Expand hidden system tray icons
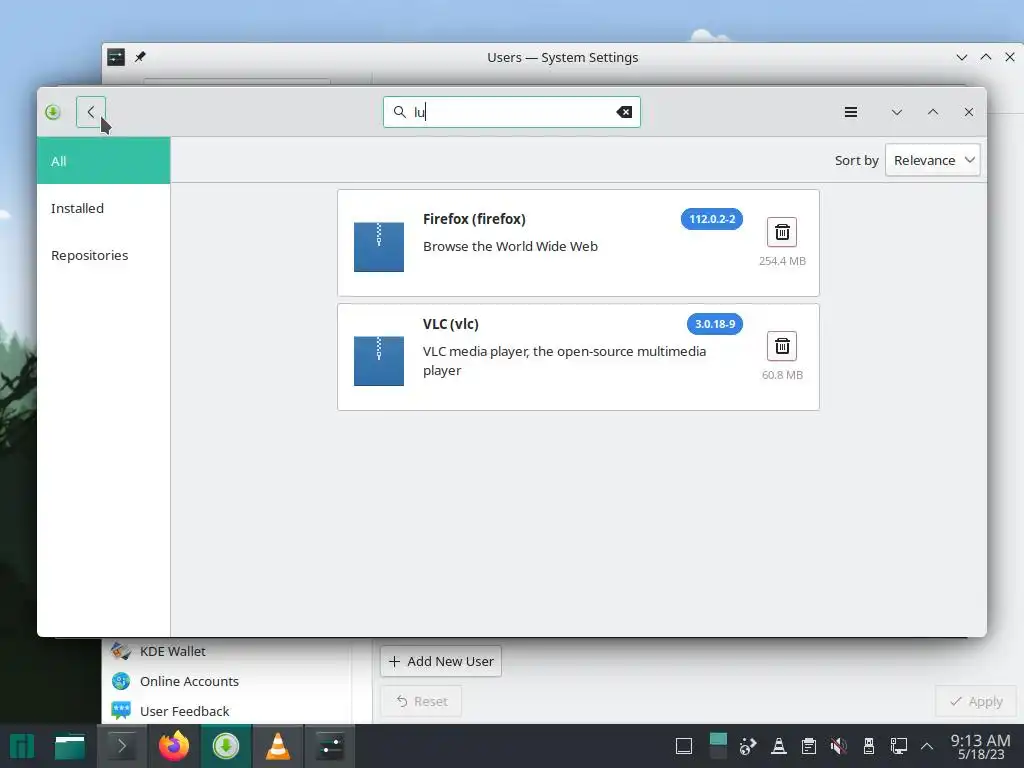The height and width of the screenshot is (768, 1024). click(x=926, y=746)
